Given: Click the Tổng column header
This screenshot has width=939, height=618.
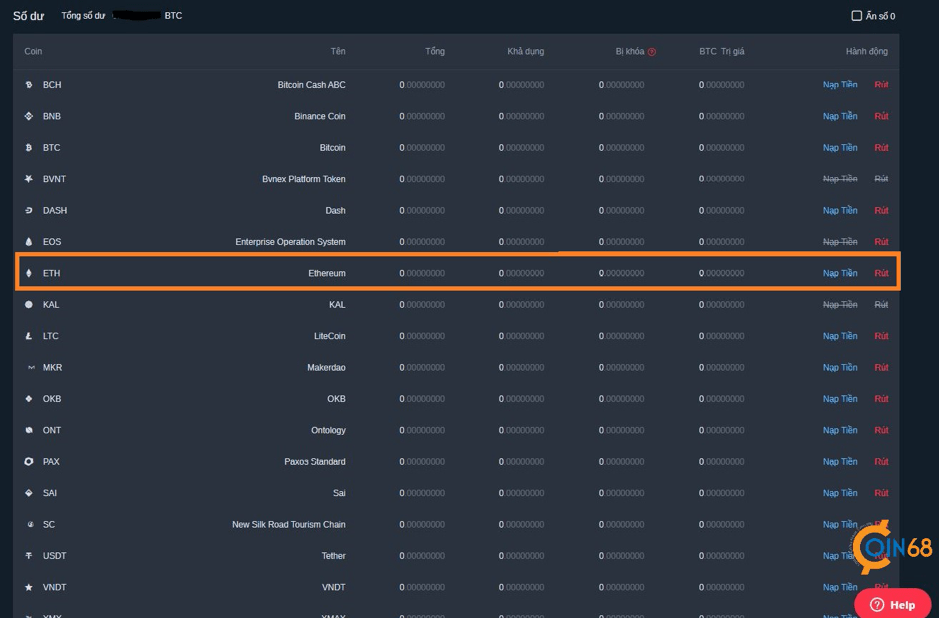Looking at the screenshot, I should (x=435, y=51).
